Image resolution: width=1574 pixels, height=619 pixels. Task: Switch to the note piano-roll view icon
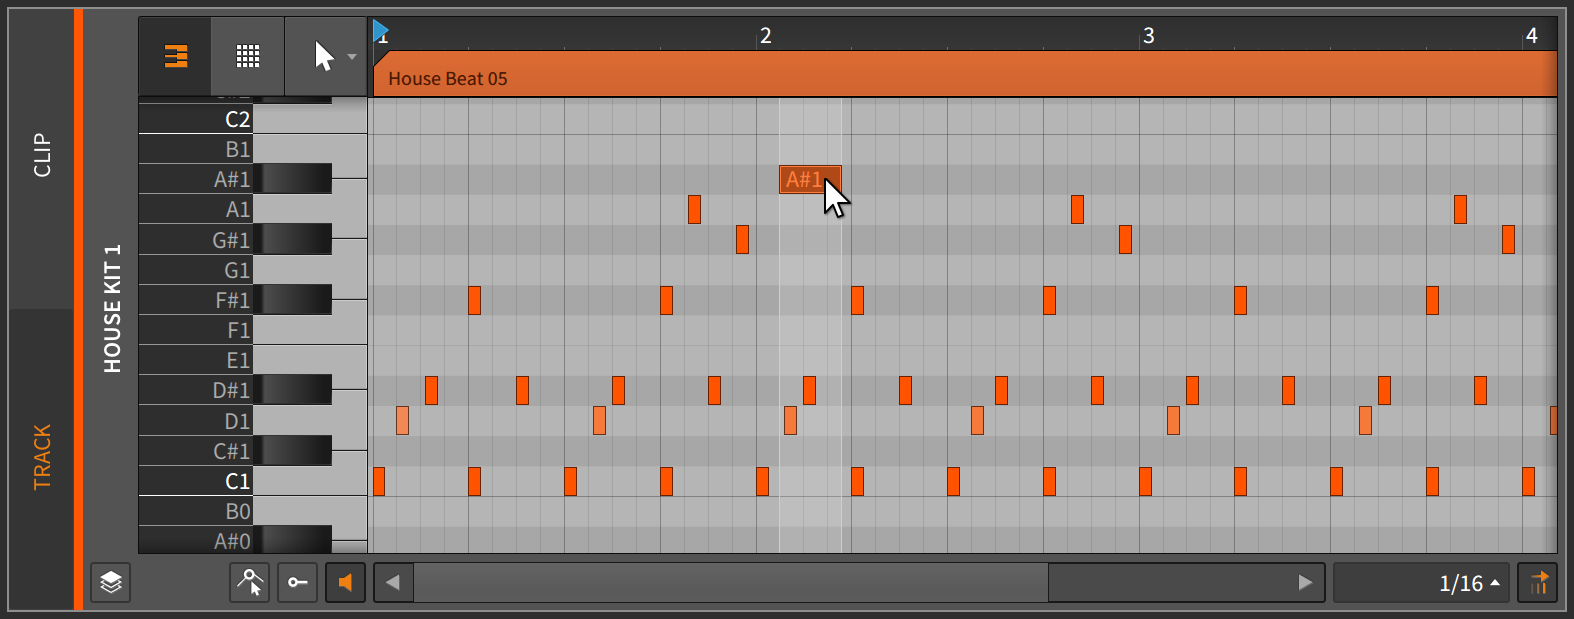176,56
